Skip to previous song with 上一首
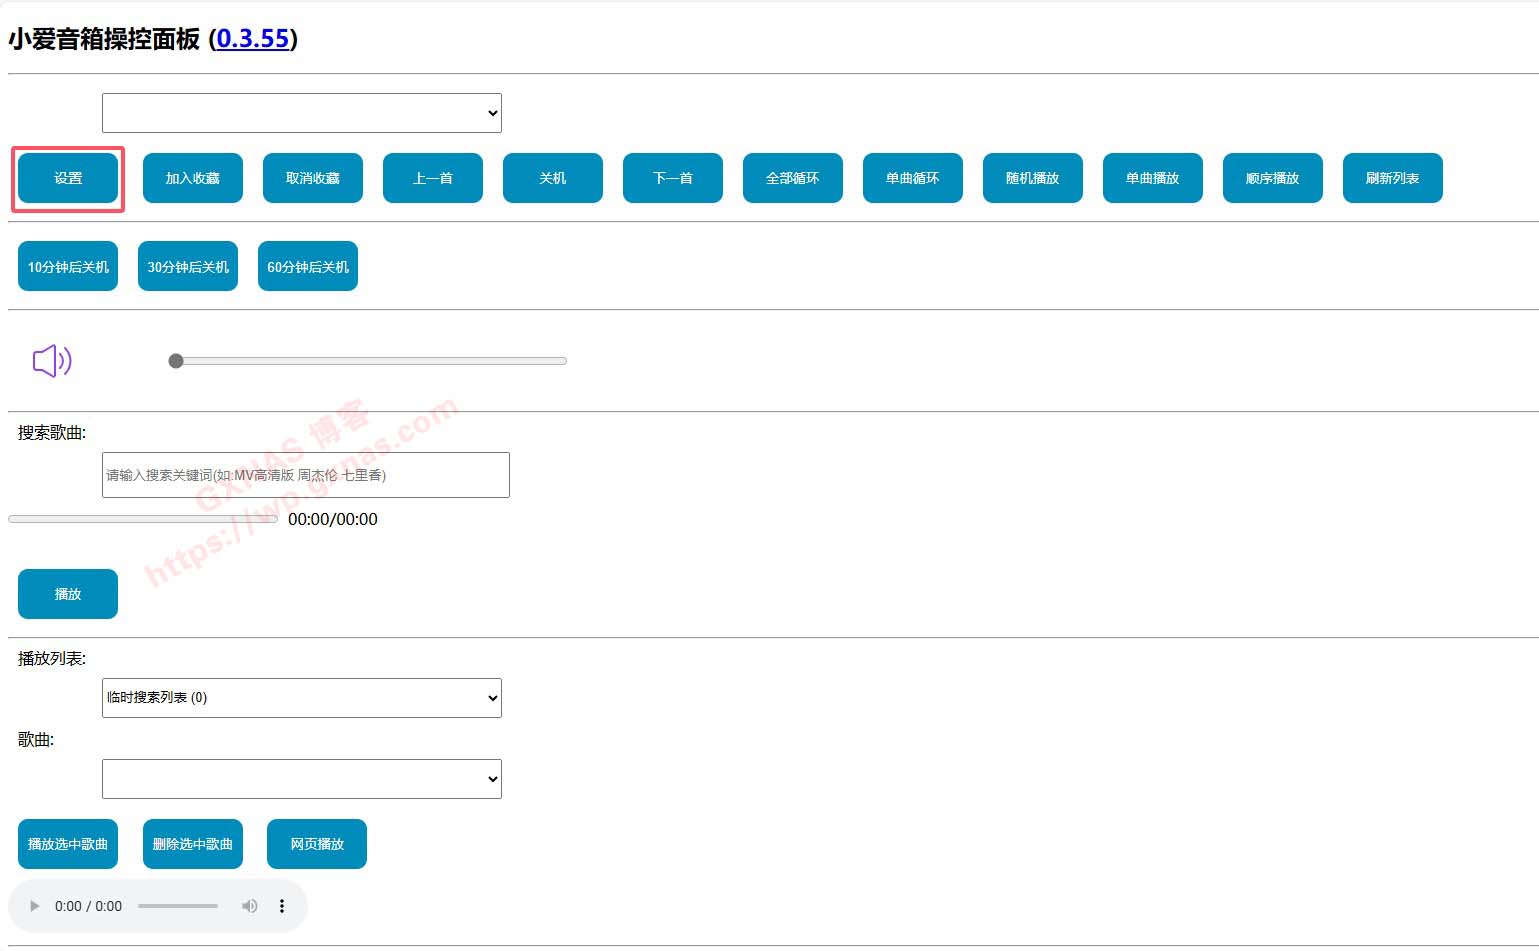This screenshot has height=951, width=1539. [x=433, y=178]
